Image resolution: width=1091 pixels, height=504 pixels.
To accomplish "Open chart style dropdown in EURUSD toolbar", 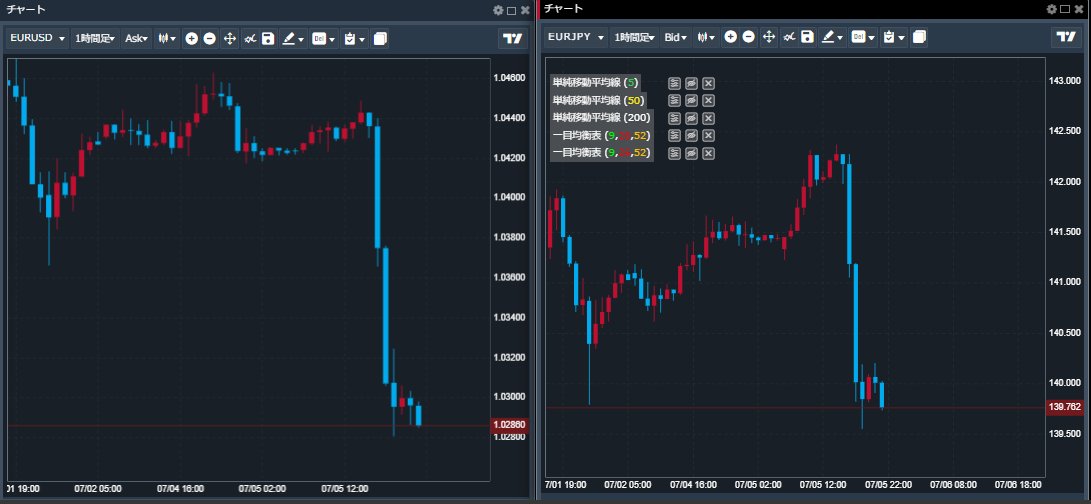I will click(x=167, y=39).
